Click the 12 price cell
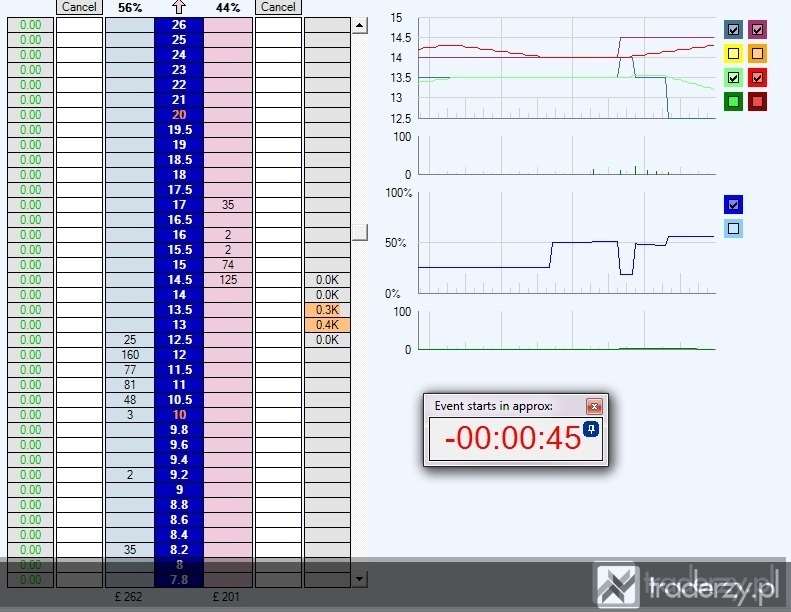The height and width of the screenshot is (612, 791). (179, 355)
